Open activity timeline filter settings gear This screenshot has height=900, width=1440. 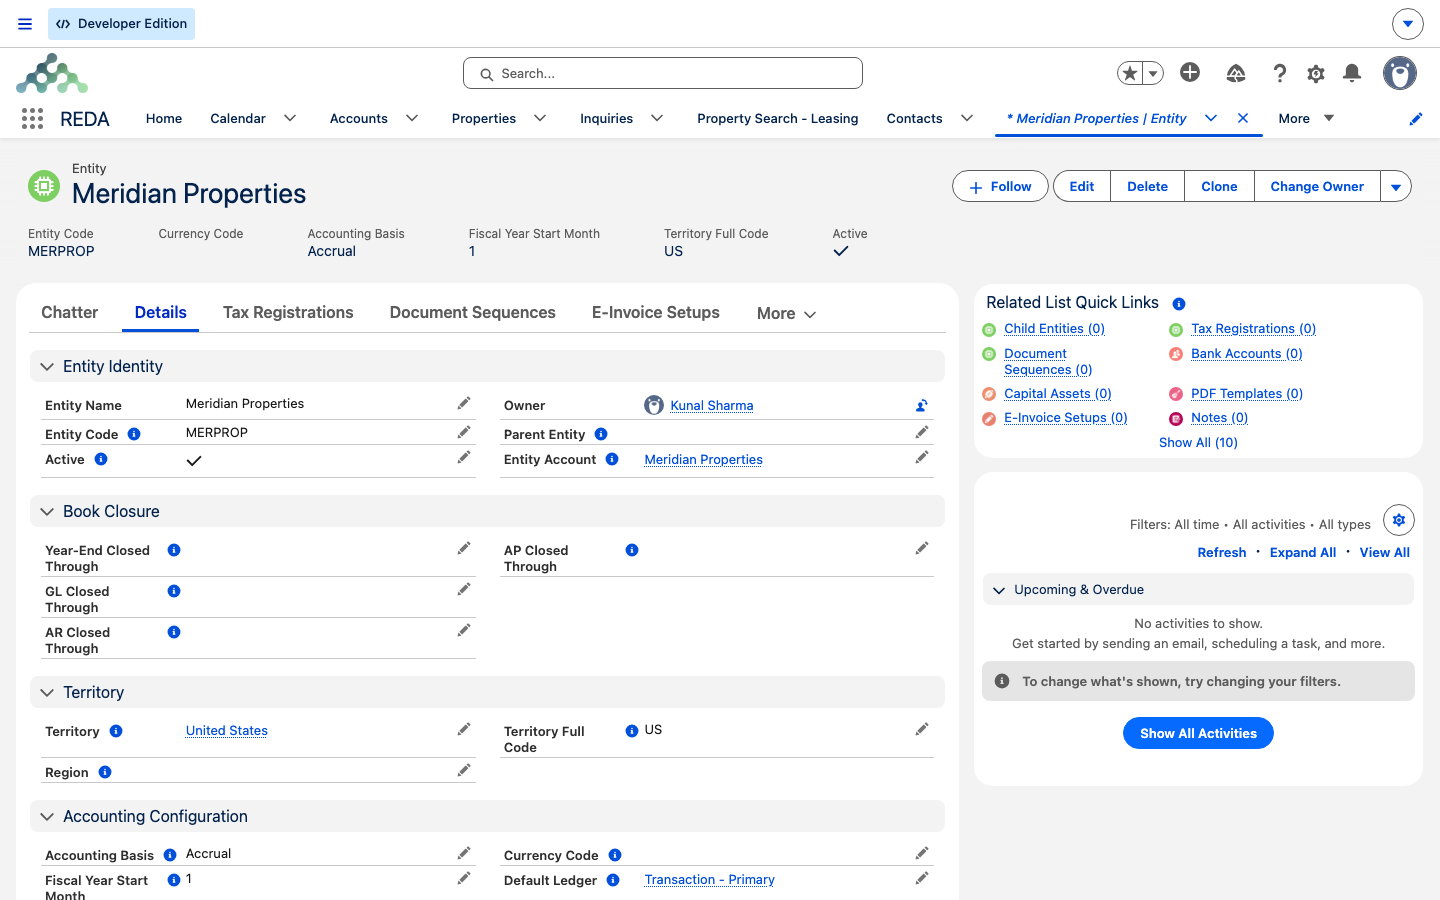(1399, 520)
